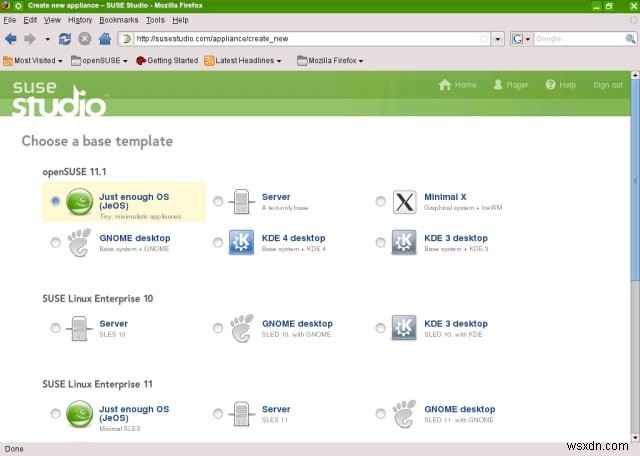
Task: Expand the Mozilla Firefox bookmarks folder
Action: point(330,60)
